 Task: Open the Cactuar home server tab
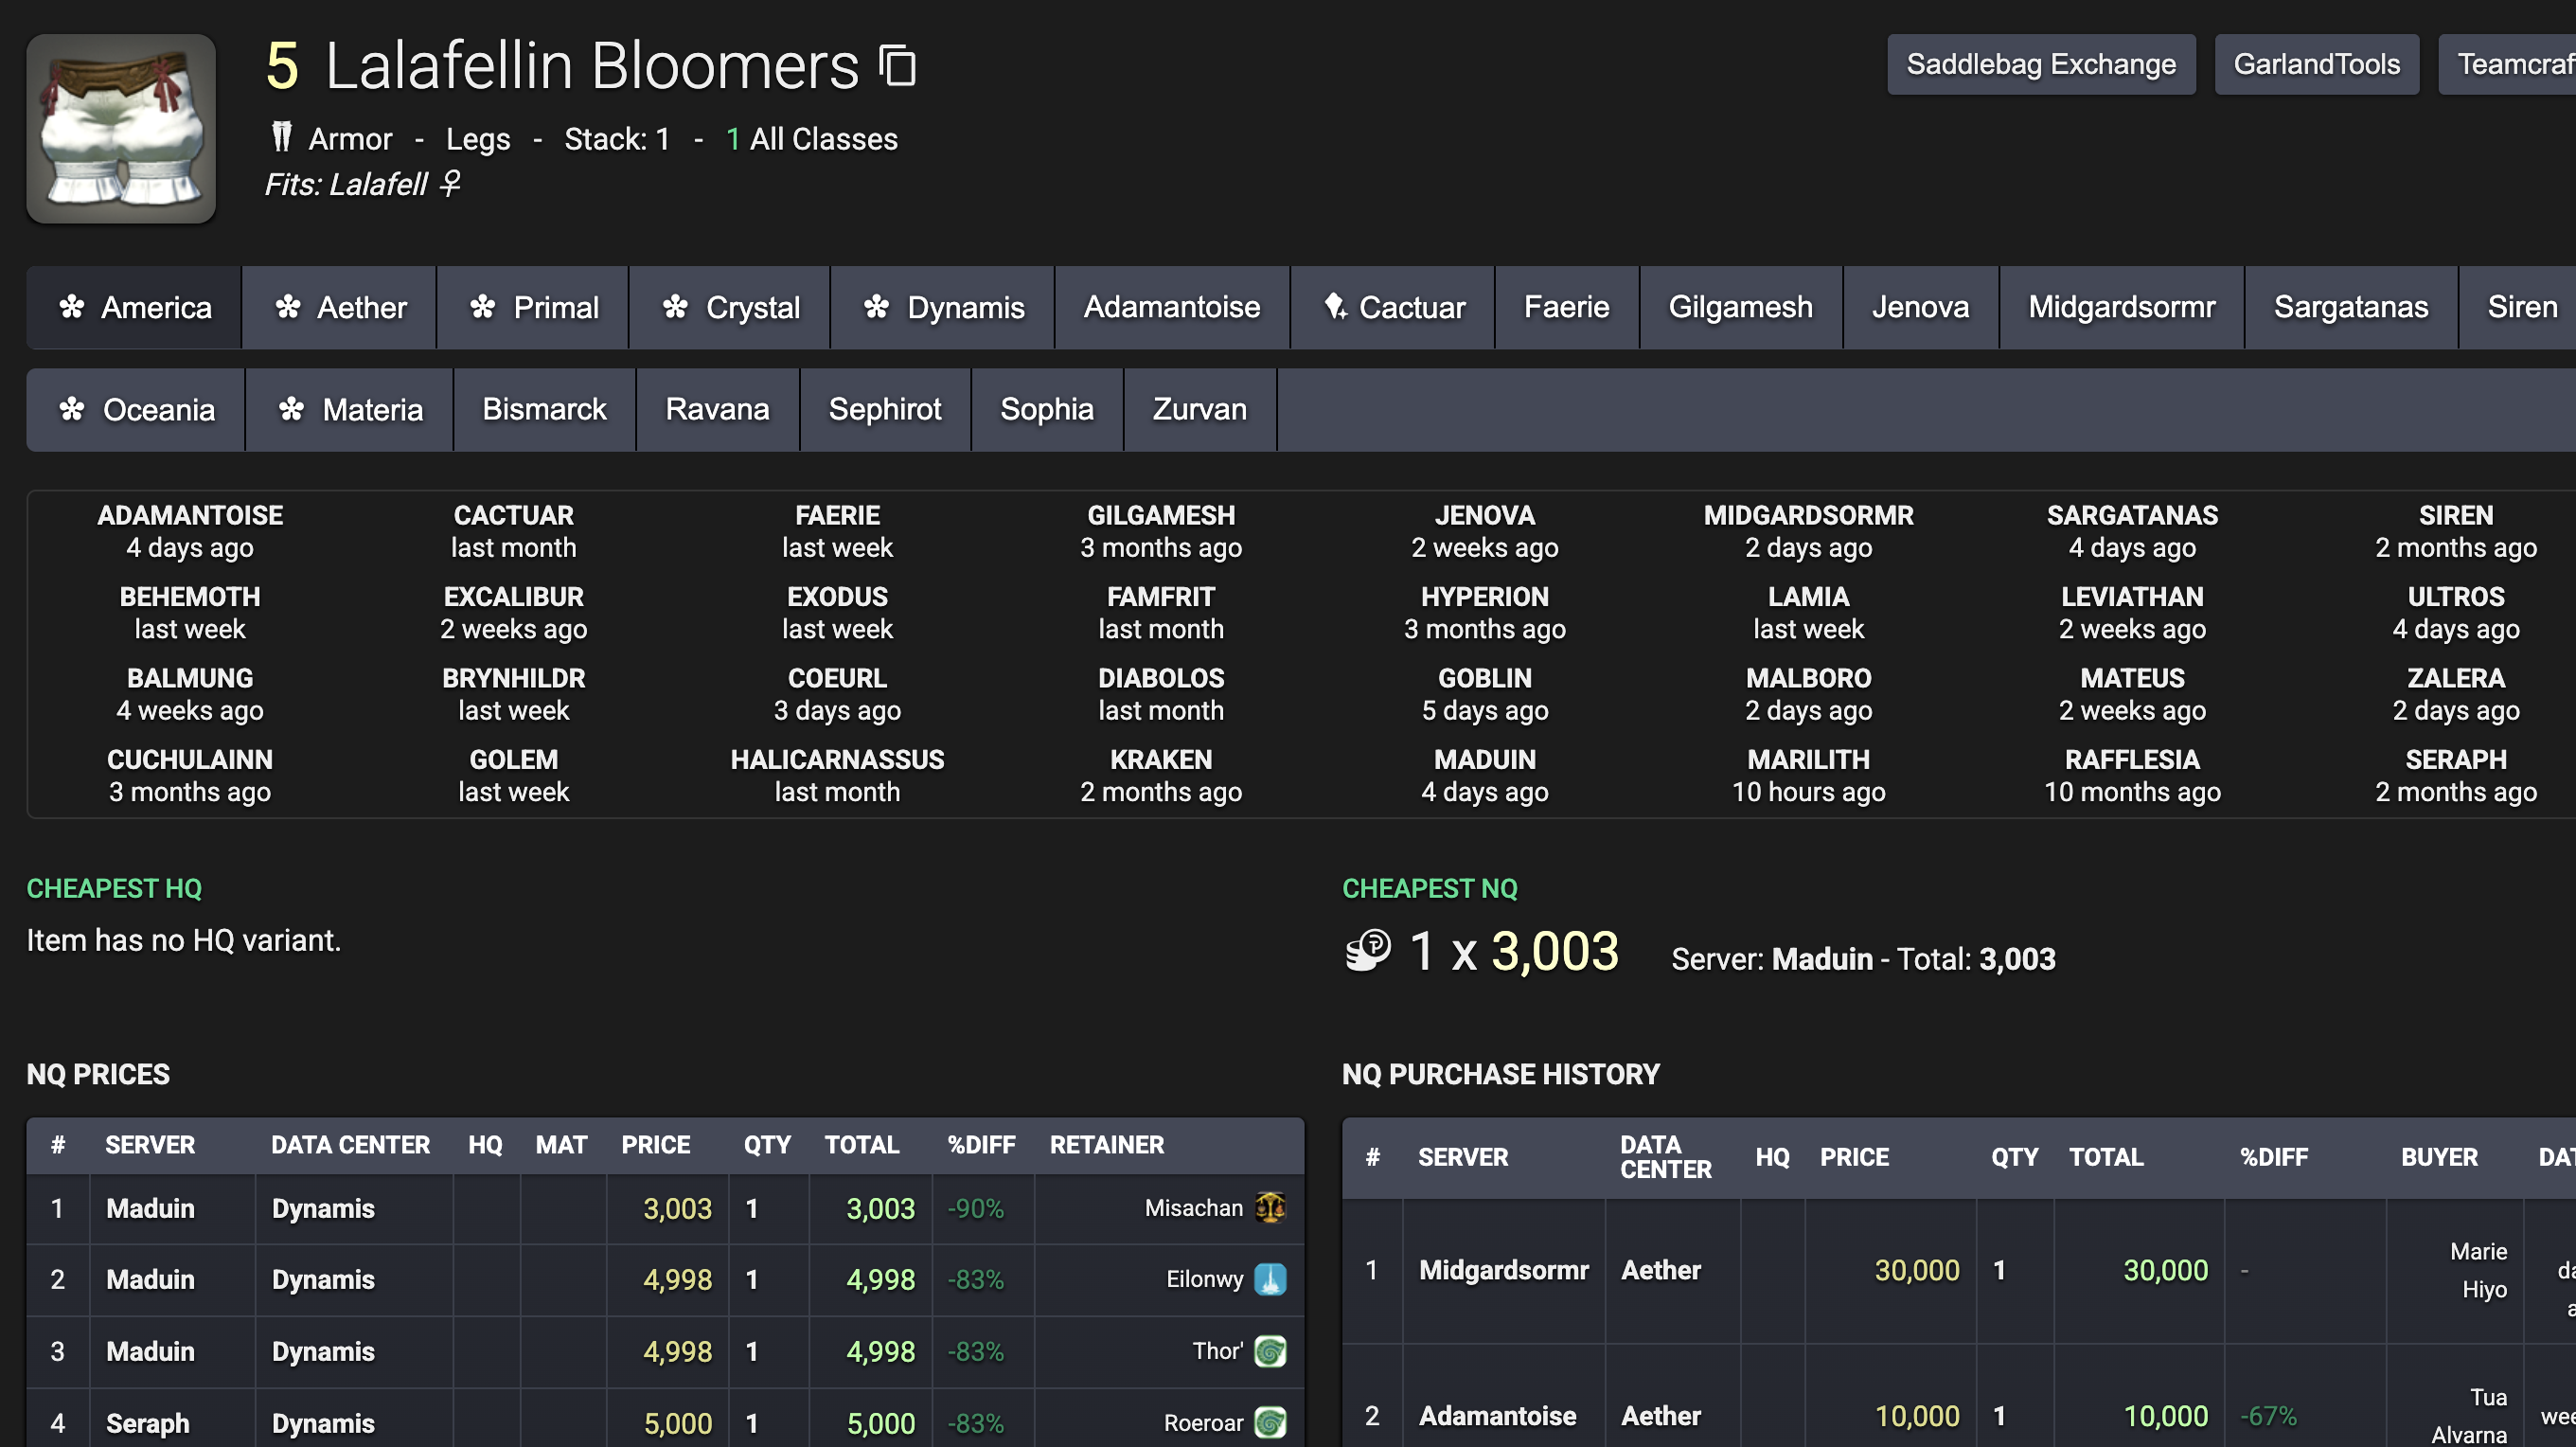pyautogui.click(x=1393, y=307)
